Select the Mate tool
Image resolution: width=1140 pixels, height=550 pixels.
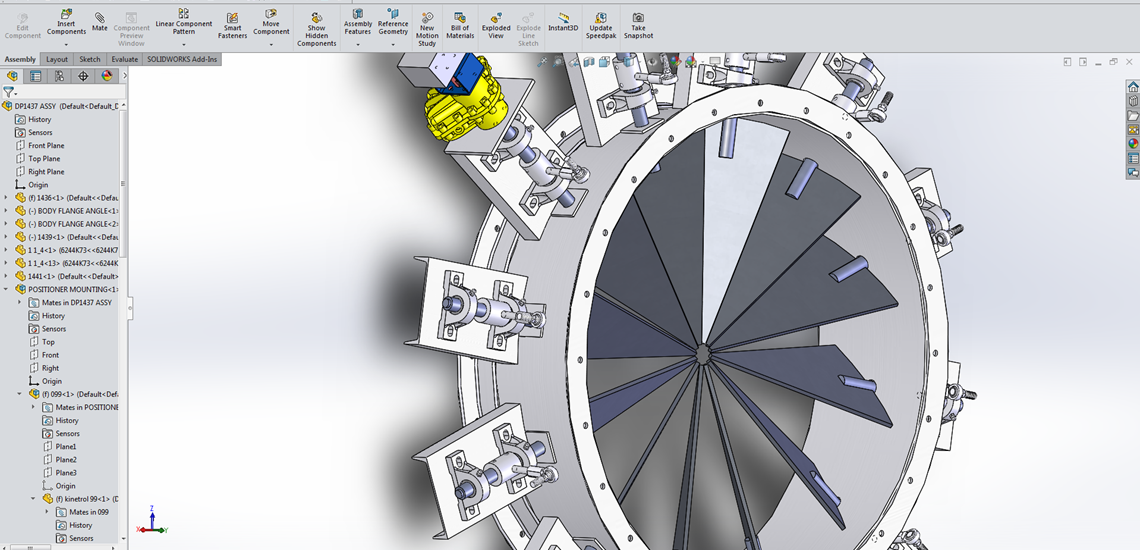(x=100, y=22)
